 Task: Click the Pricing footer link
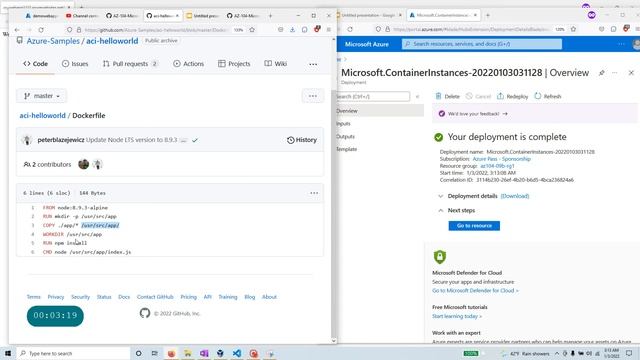(x=189, y=297)
